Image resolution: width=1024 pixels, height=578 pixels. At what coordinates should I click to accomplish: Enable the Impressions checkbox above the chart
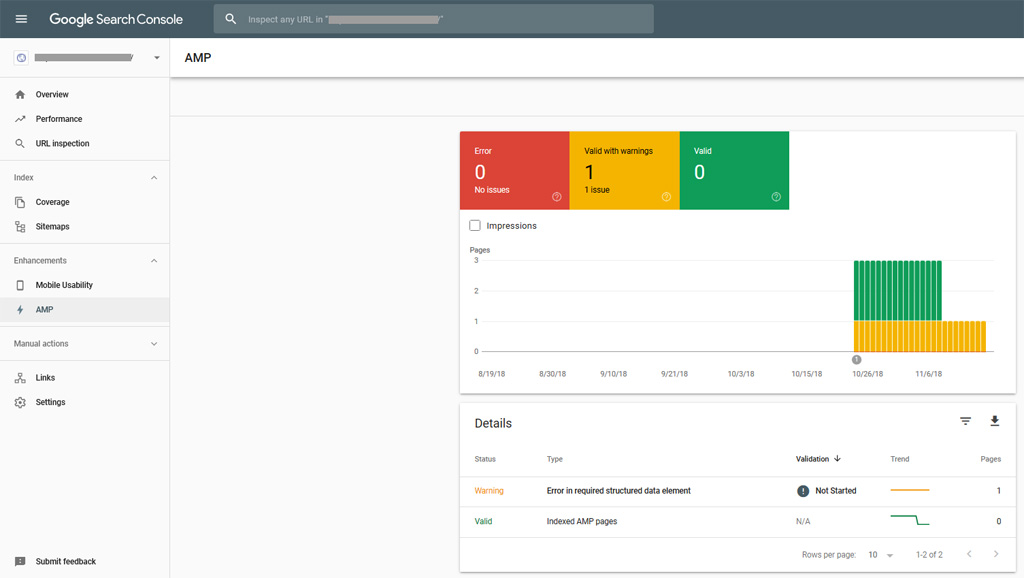(475, 225)
